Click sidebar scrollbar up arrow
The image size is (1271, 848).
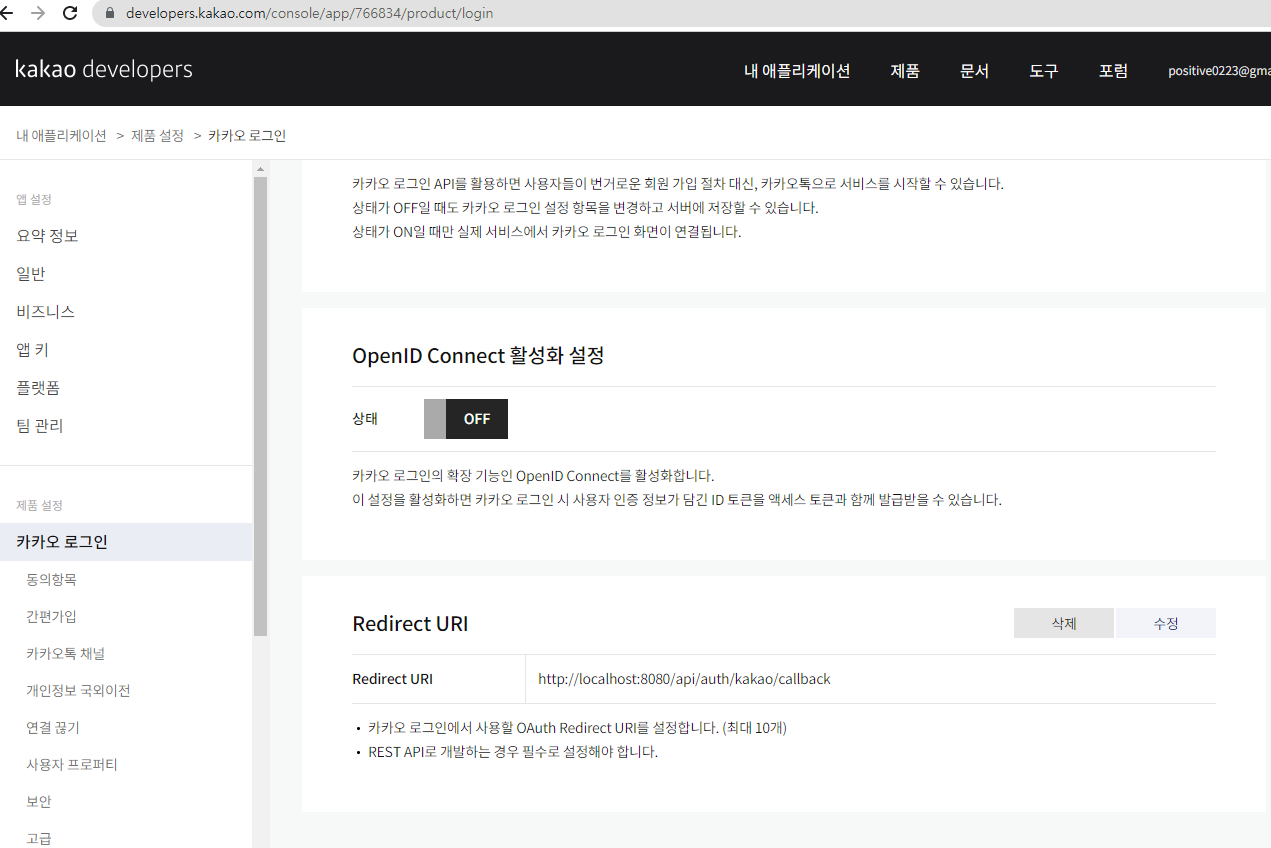[260, 168]
